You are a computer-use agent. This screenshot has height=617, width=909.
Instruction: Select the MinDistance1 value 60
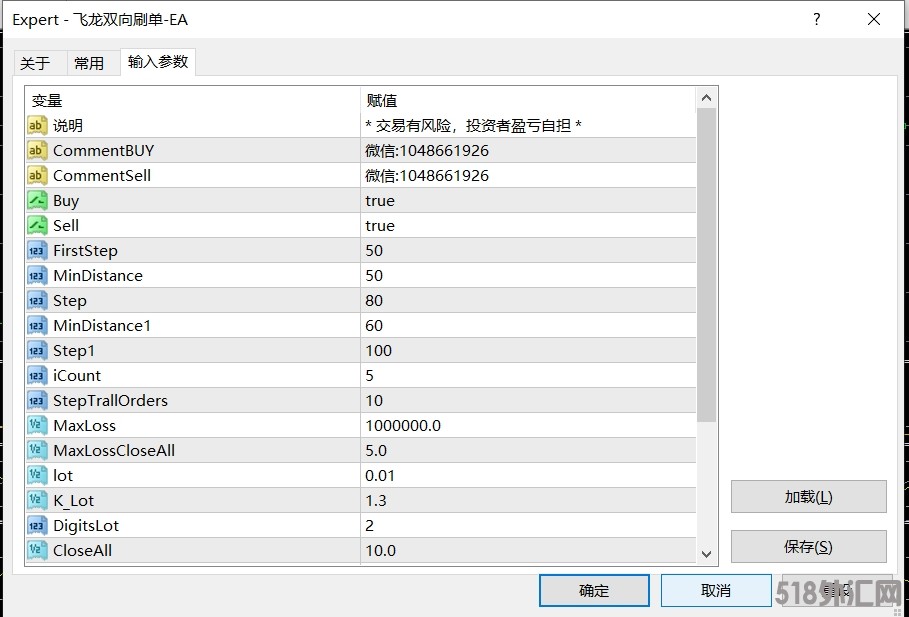pos(528,325)
